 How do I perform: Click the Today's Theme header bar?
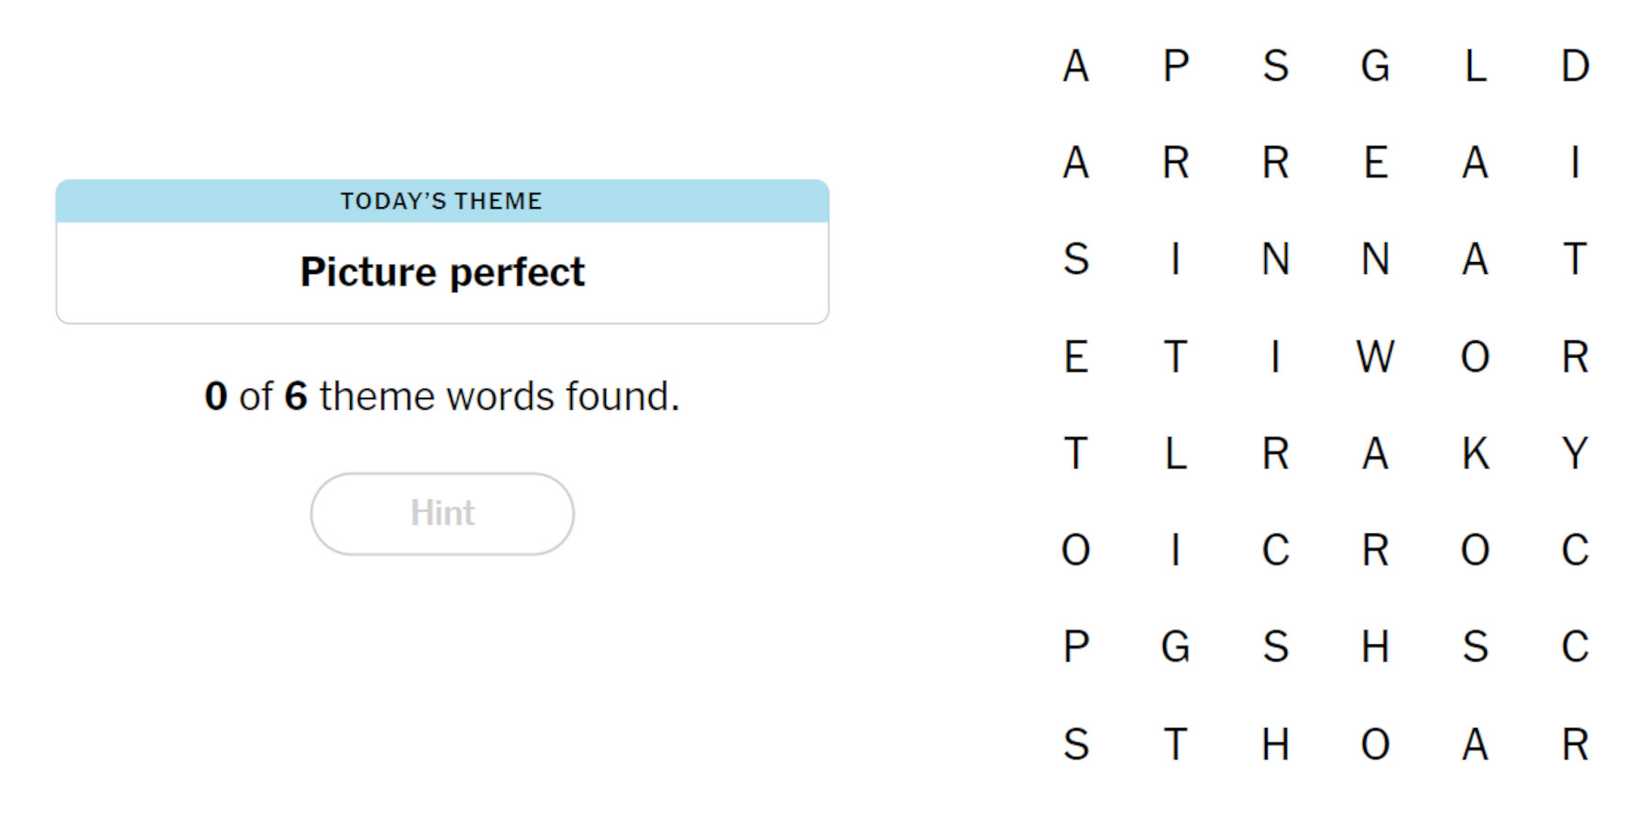(x=442, y=201)
